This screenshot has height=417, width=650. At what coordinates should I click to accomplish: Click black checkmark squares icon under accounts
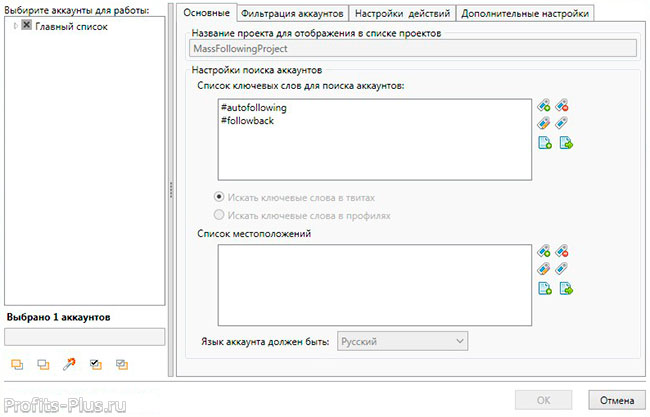96,364
